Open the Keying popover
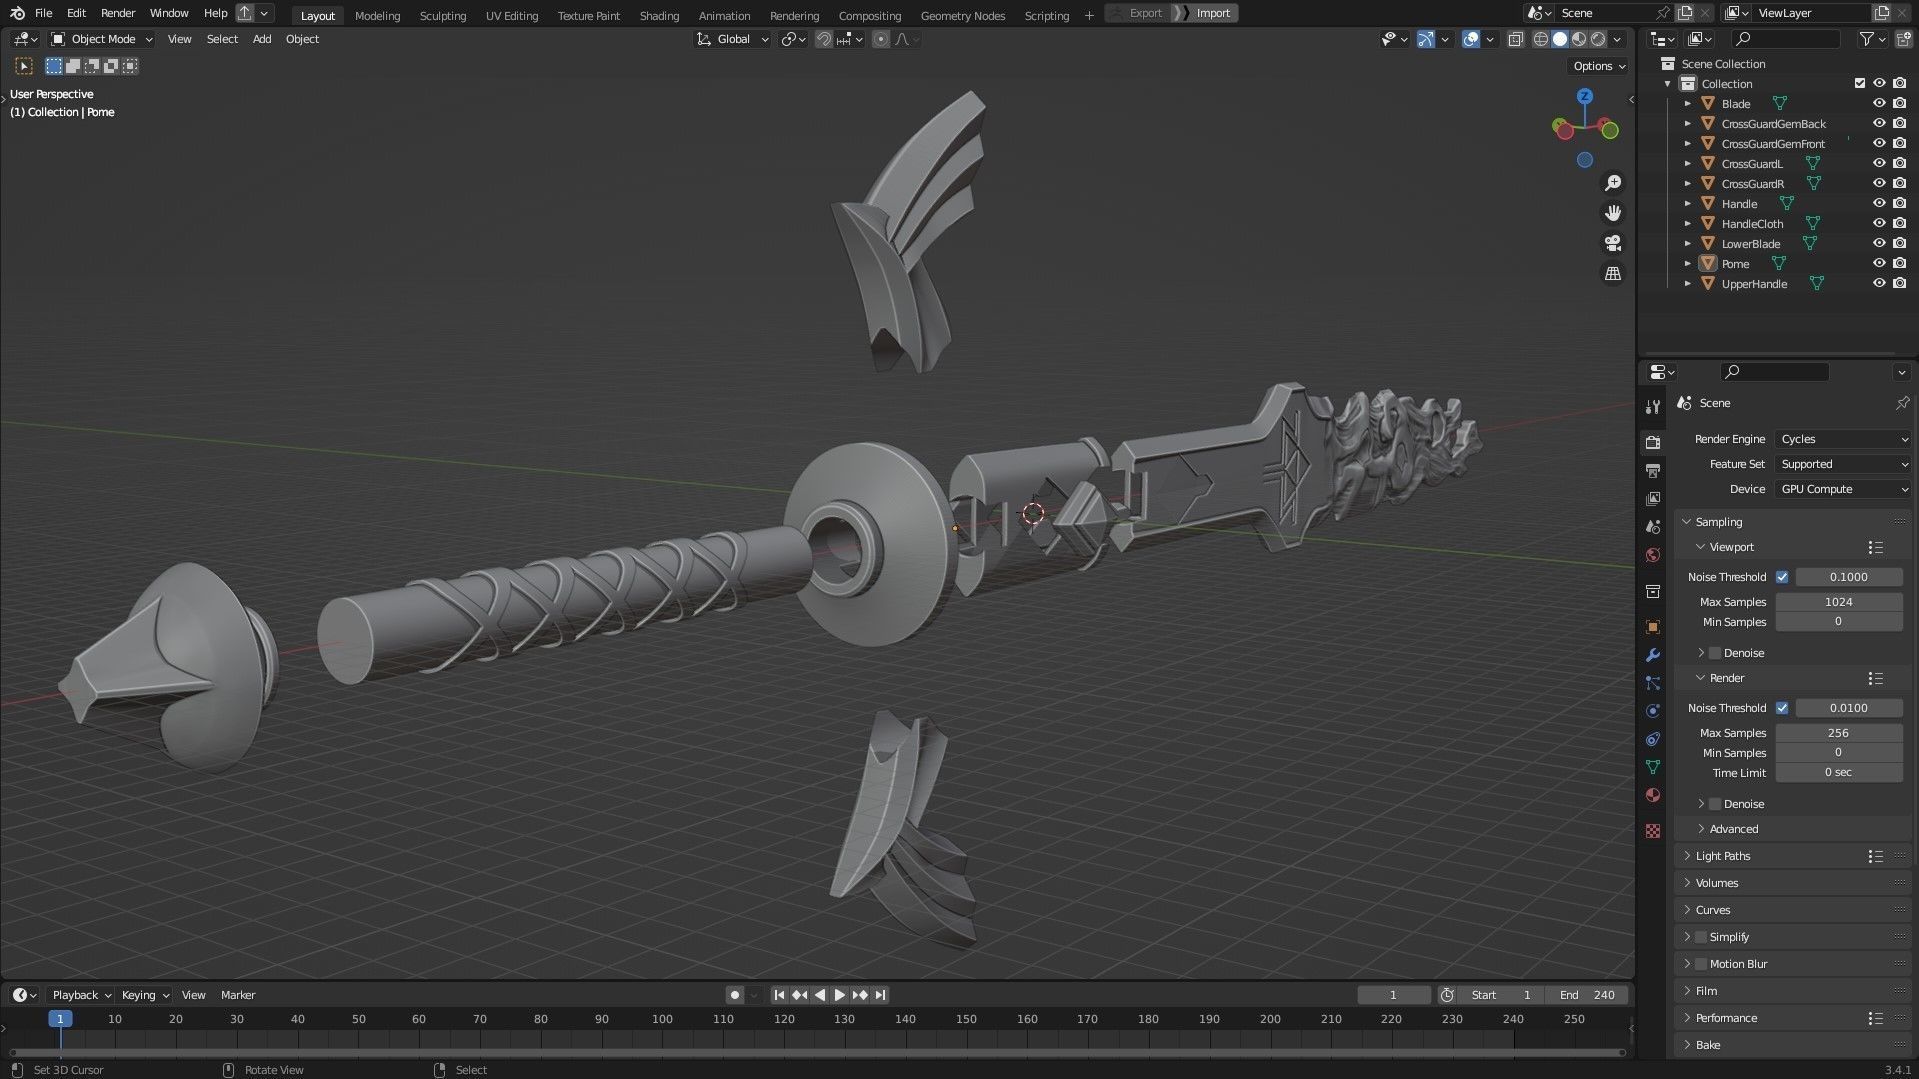The height and width of the screenshot is (1079, 1919). [x=144, y=995]
